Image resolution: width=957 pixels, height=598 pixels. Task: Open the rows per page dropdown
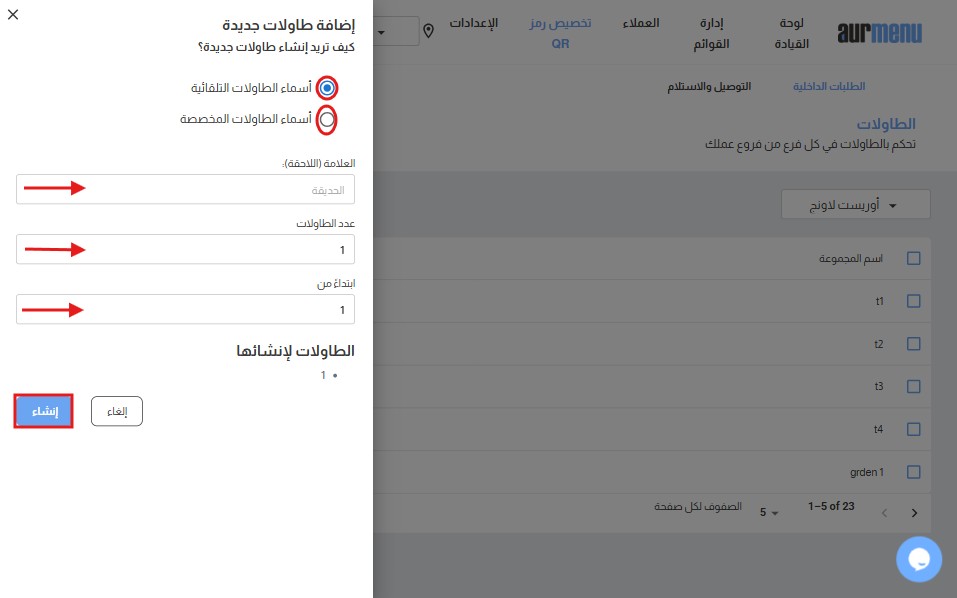pyautogui.click(x=768, y=512)
